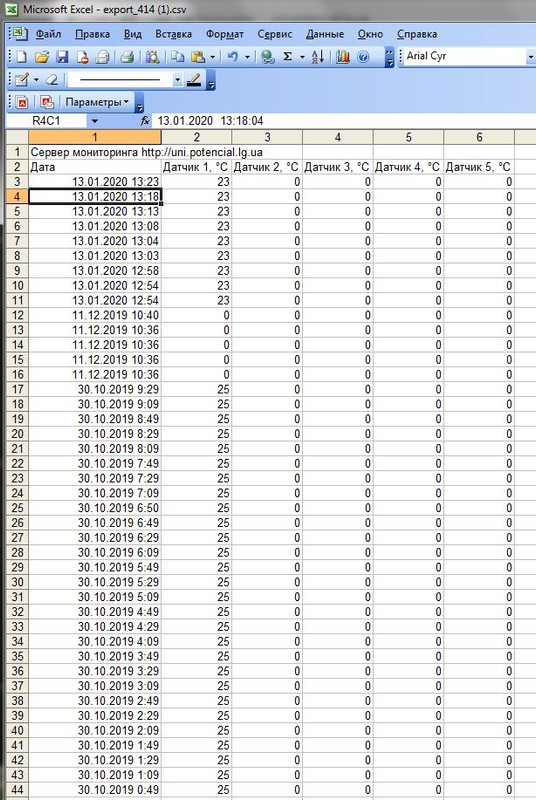Select the 'Датчик 3, °C' header cell

tap(338, 167)
